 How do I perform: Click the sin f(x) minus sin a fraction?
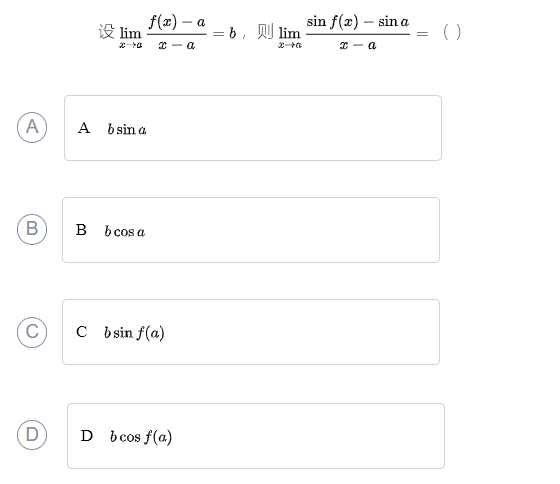(x=358, y=33)
